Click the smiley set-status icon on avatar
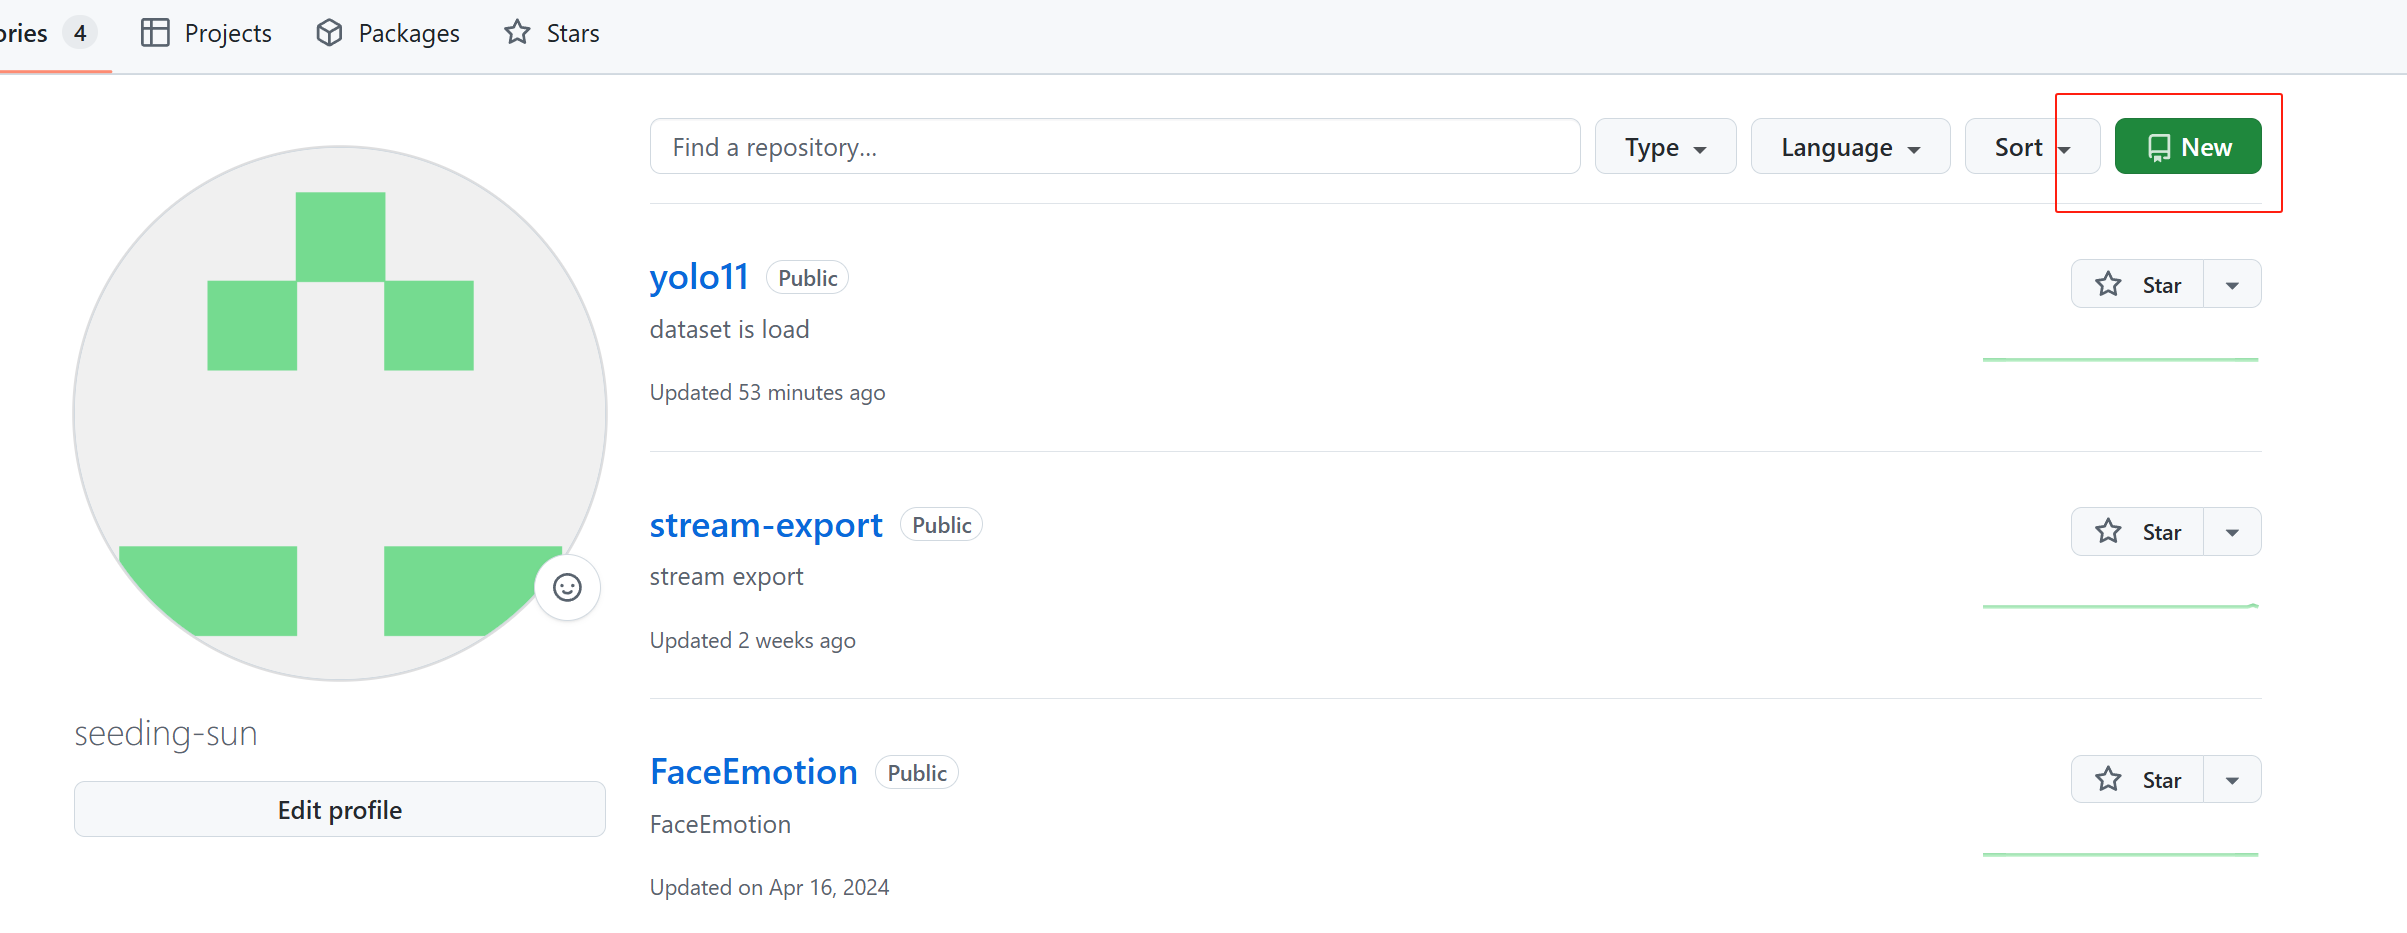The height and width of the screenshot is (933, 2407). [567, 587]
